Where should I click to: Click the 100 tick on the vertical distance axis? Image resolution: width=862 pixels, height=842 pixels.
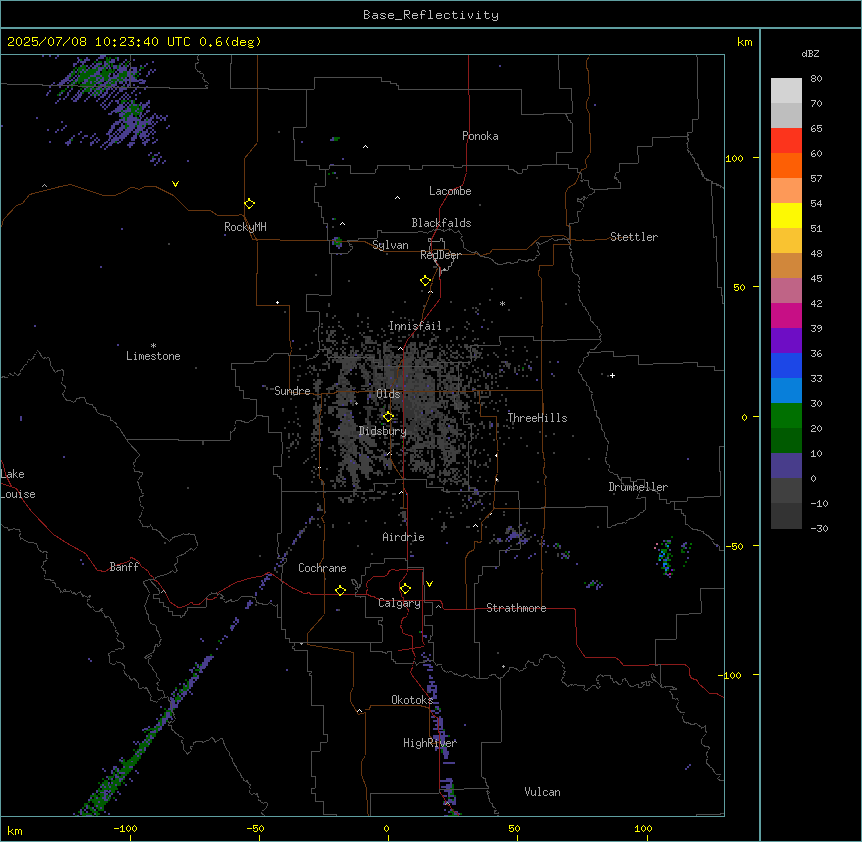pyautogui.click(x=734, y=158)
